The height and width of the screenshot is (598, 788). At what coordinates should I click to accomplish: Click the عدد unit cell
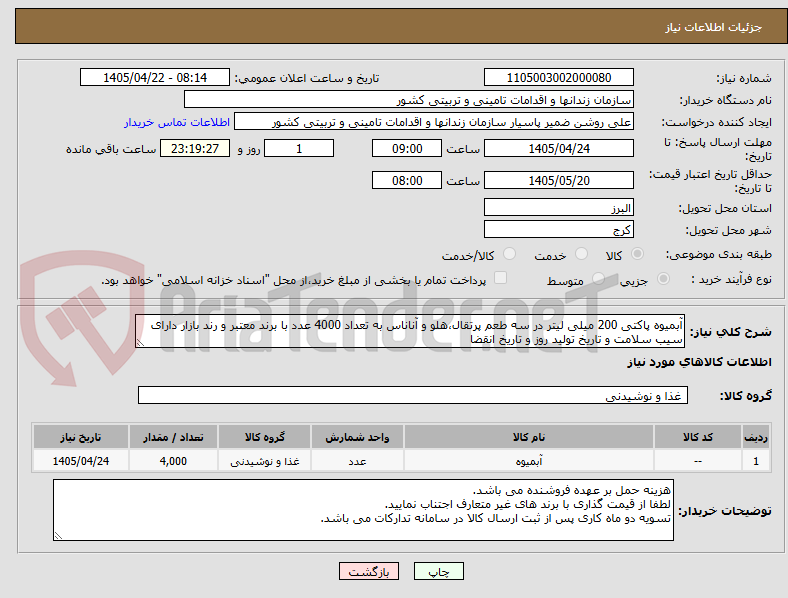point(357,460)
